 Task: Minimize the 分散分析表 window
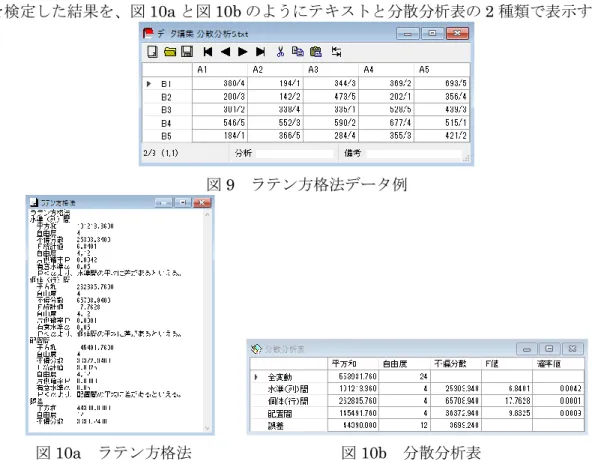point(527,349)
